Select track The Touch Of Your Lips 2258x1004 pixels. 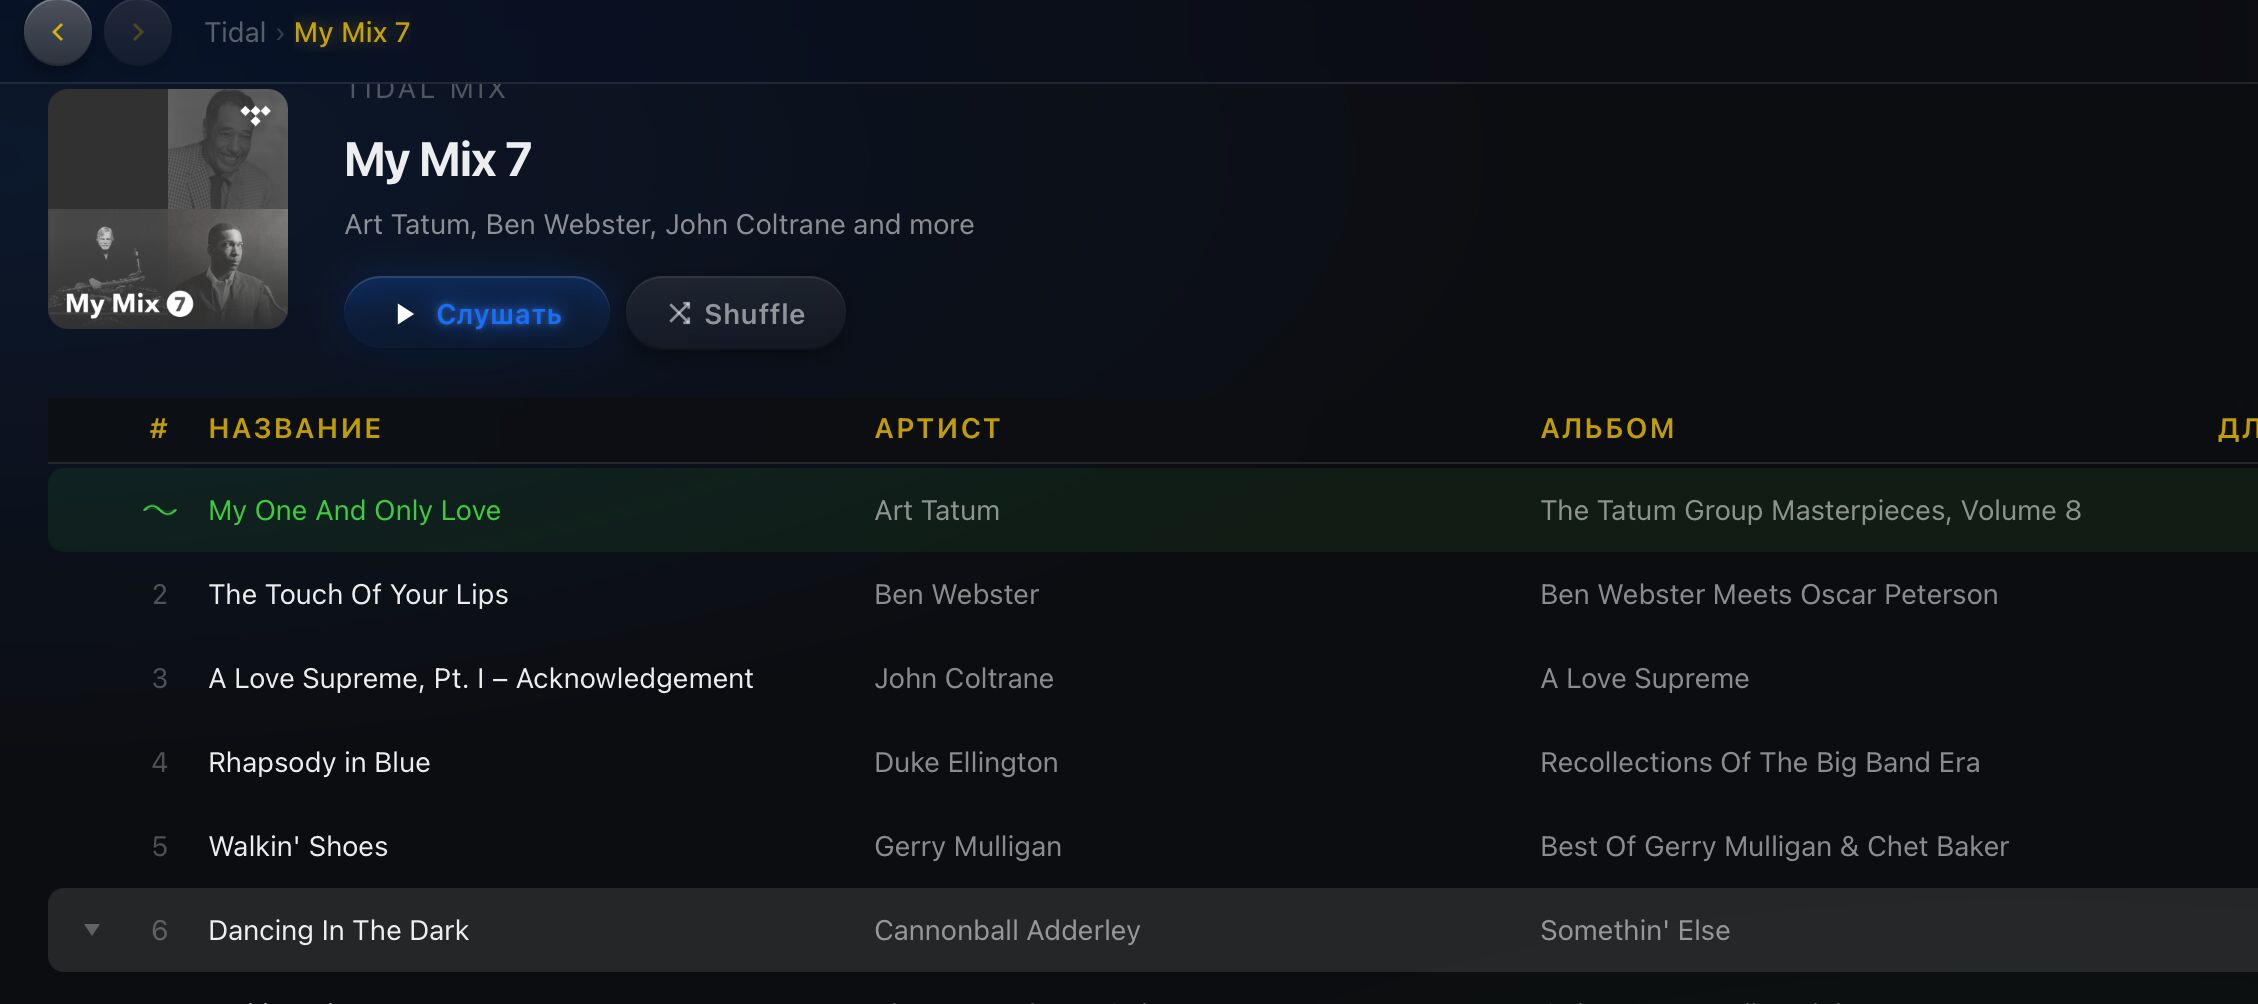pos(358,595)
